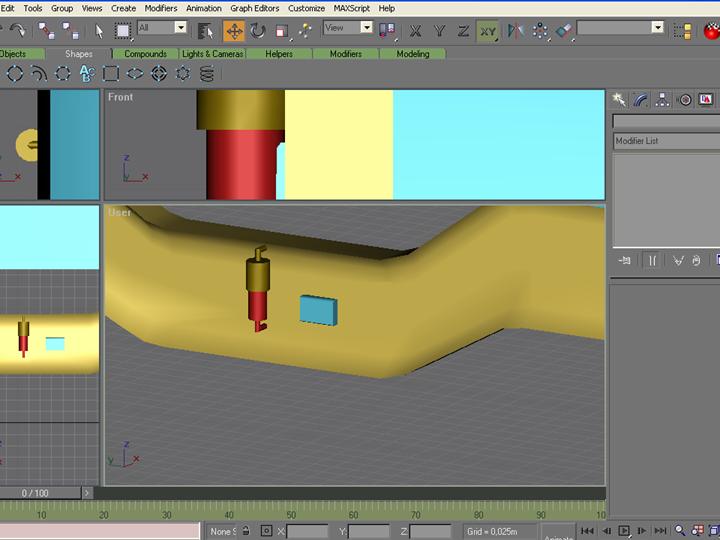The height and width of the screenshot is (540, 720).
Task: Open the Hierarchy panel icon
Action: tap(663, 100)
